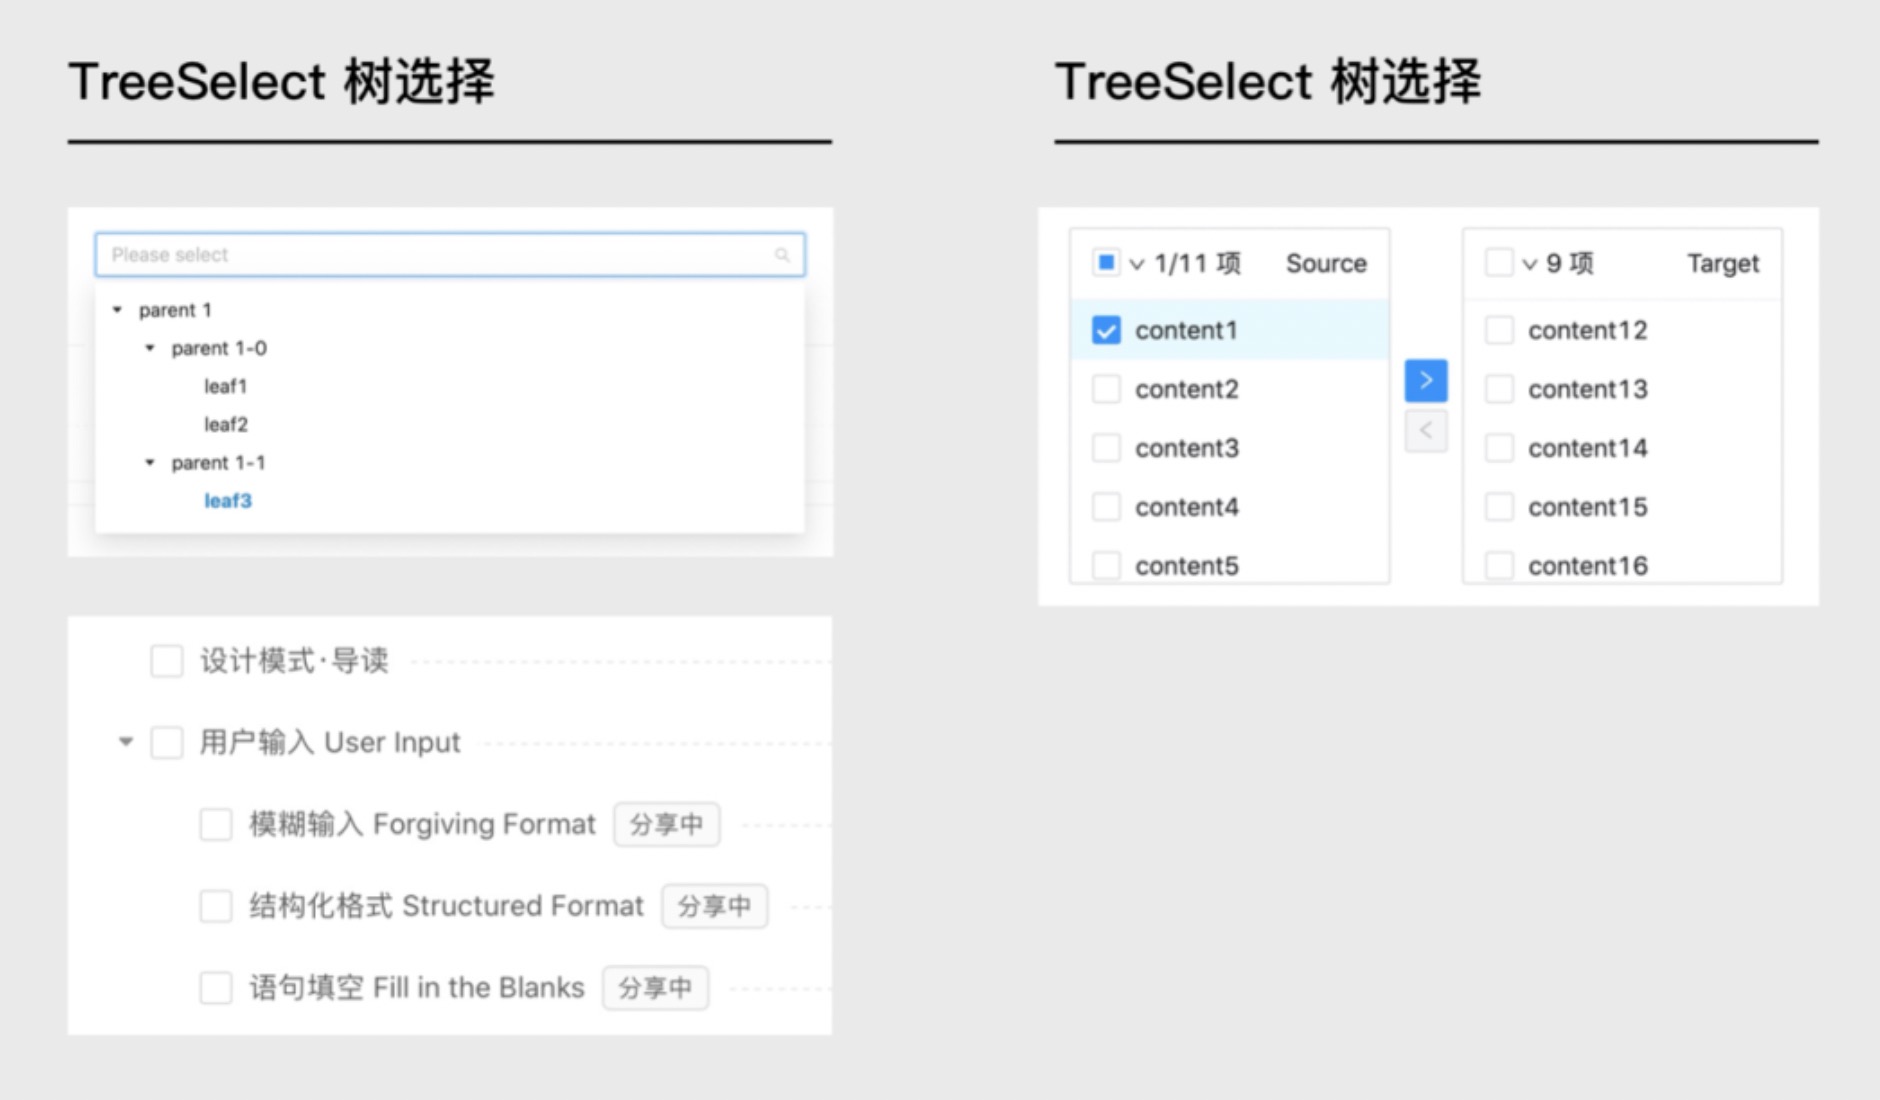1880x1100 pixels.
Task: Click the collapse triangle beside parent 1-0
Action: pyautogui.click(x=149, y=348)
